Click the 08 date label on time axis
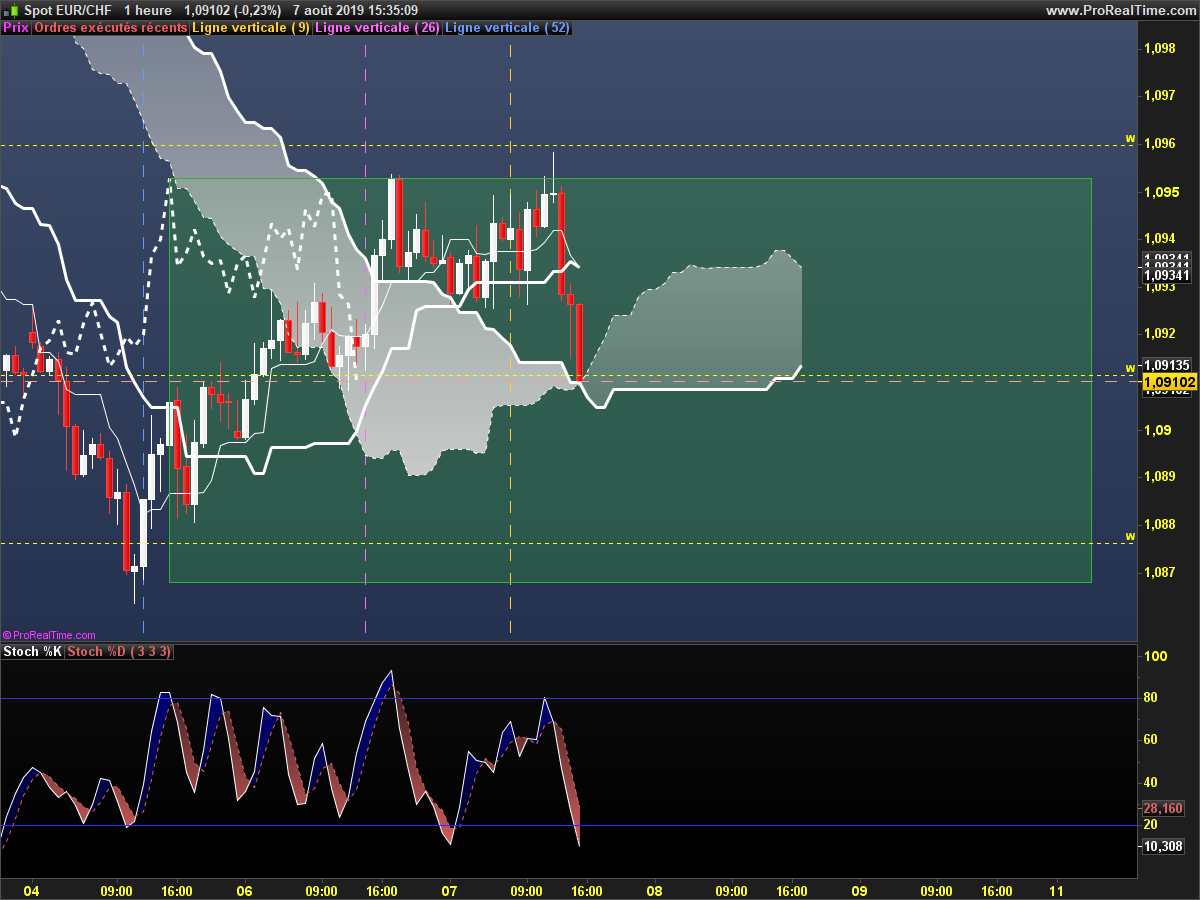The height and width of the screenshot is (900, 1200). (x=654, y=890)
